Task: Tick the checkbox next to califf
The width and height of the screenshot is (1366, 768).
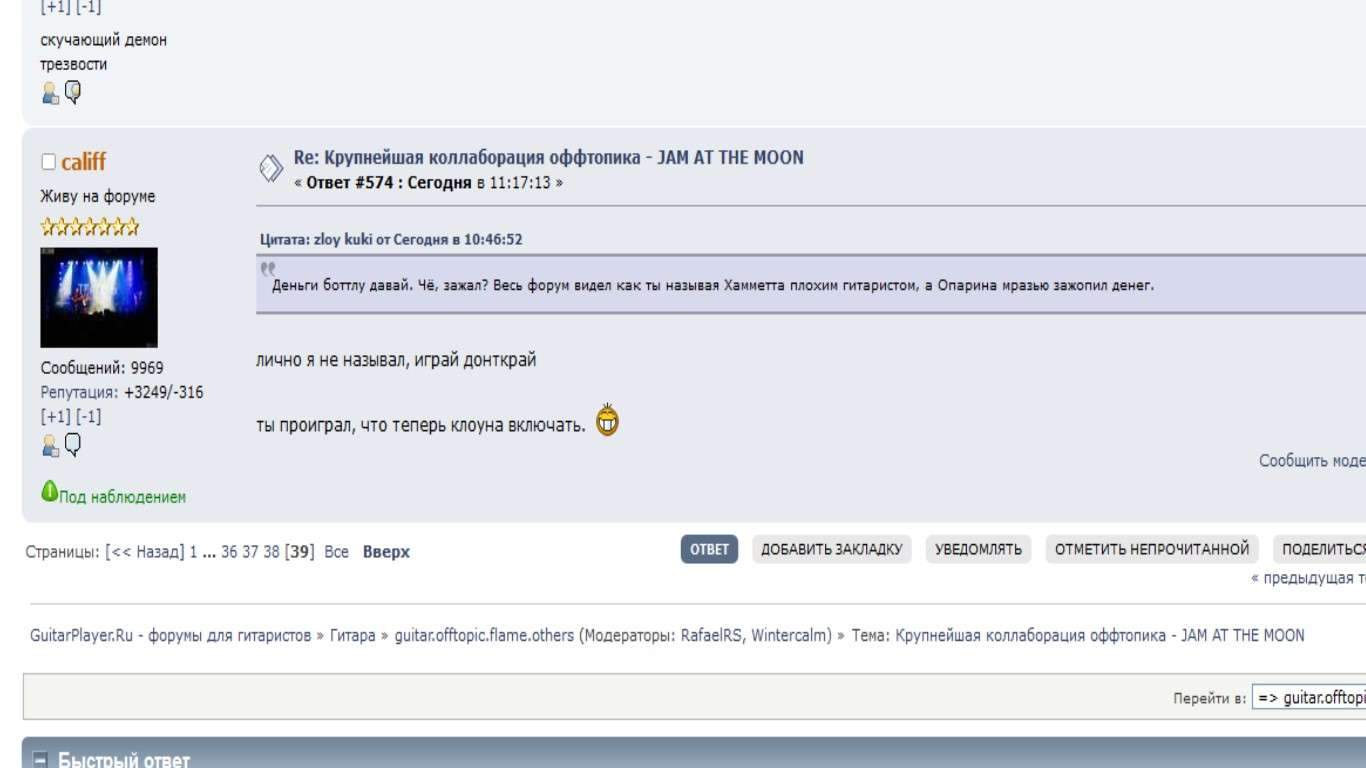Action: [x=48, y=162]
